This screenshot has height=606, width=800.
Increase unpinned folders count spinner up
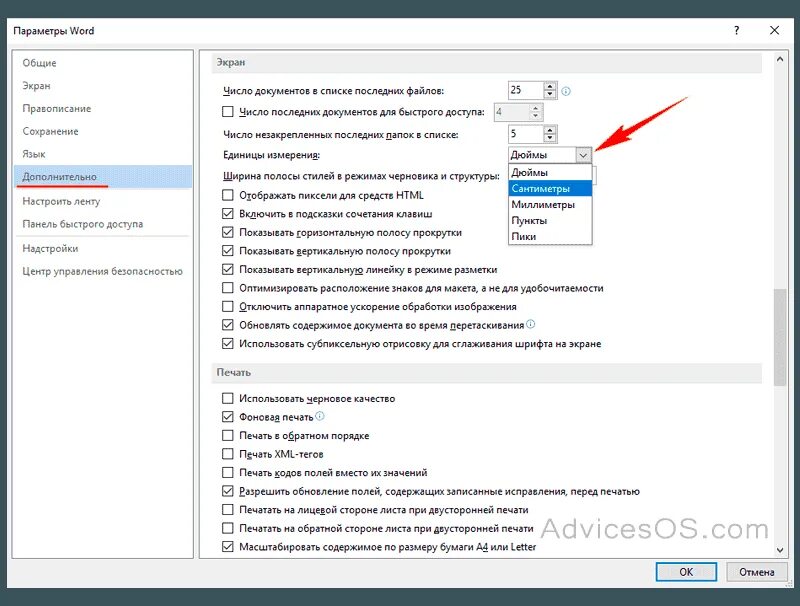[549, 130]
